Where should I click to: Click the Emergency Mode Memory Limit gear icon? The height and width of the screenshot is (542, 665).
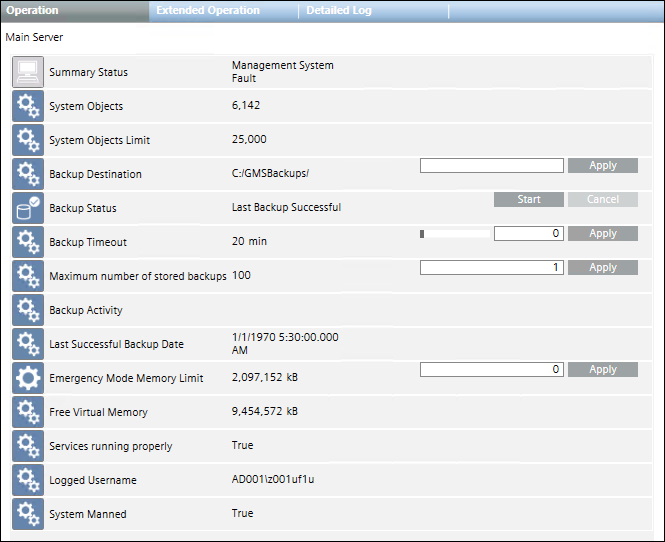(28, 378)
